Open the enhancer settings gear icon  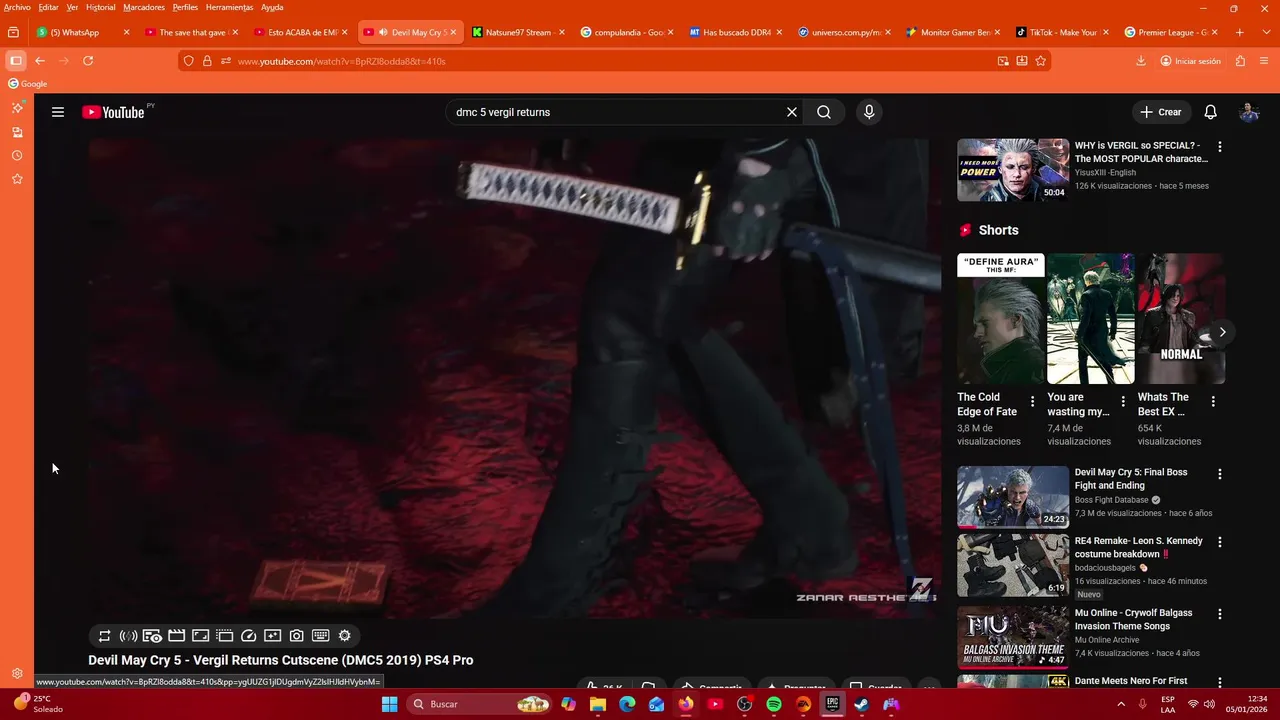[344, 636]
